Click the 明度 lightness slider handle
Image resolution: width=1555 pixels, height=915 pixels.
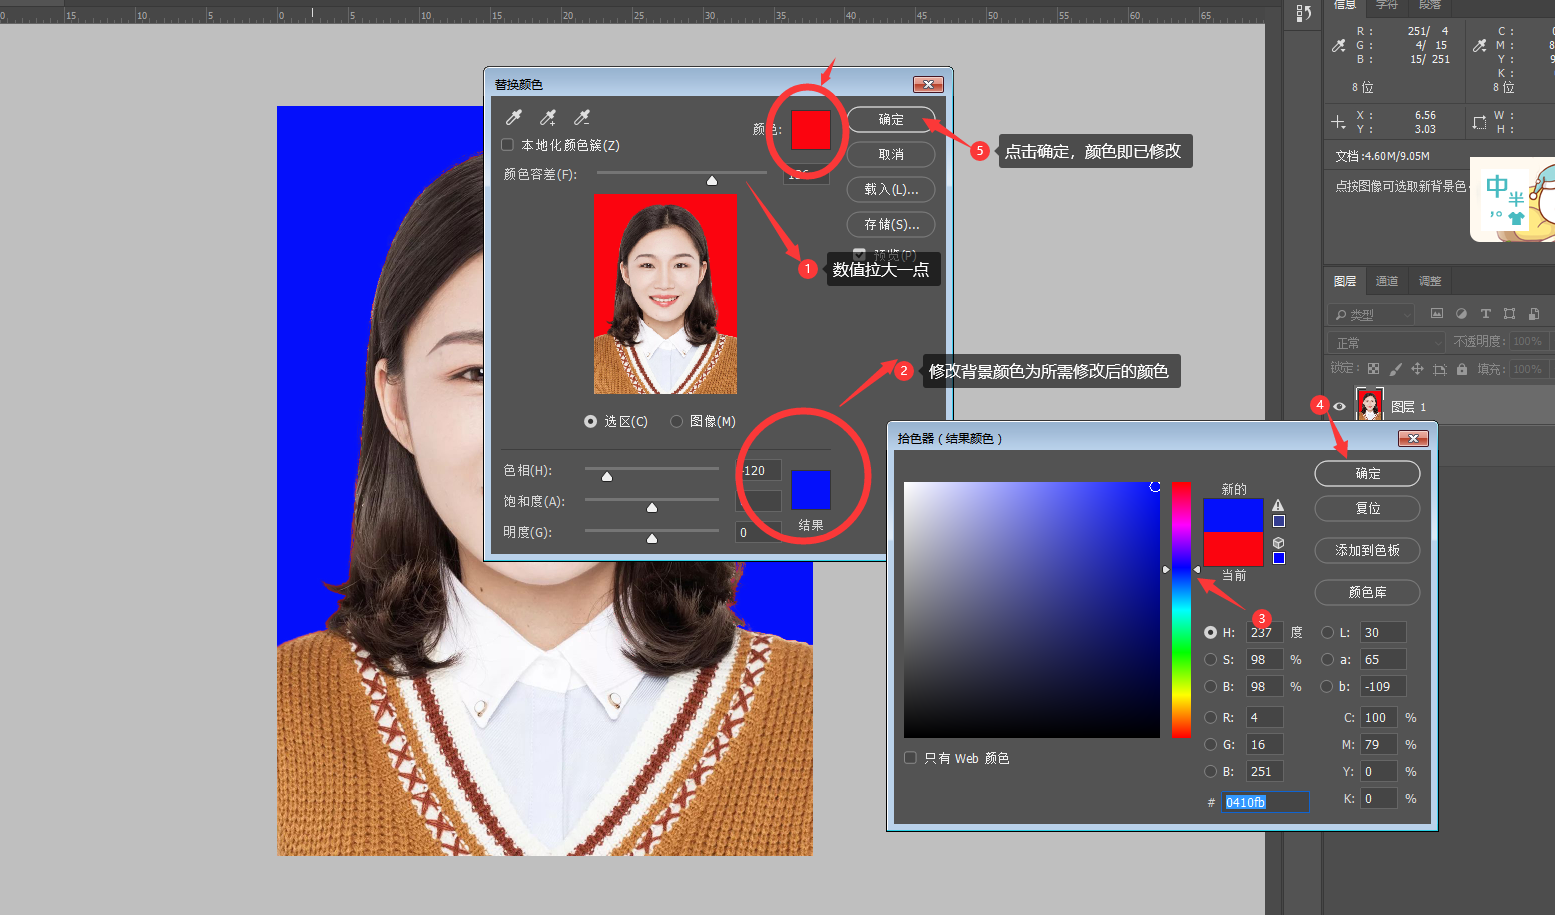652,538
